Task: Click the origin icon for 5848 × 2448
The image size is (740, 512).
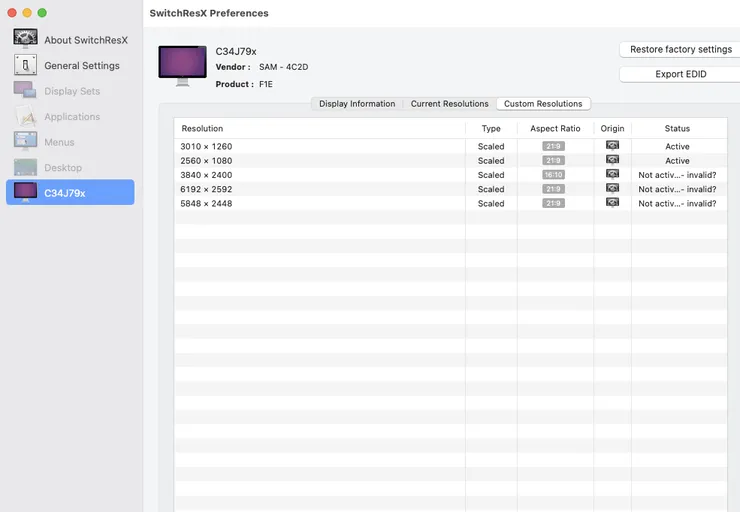Action: point(612,203)
